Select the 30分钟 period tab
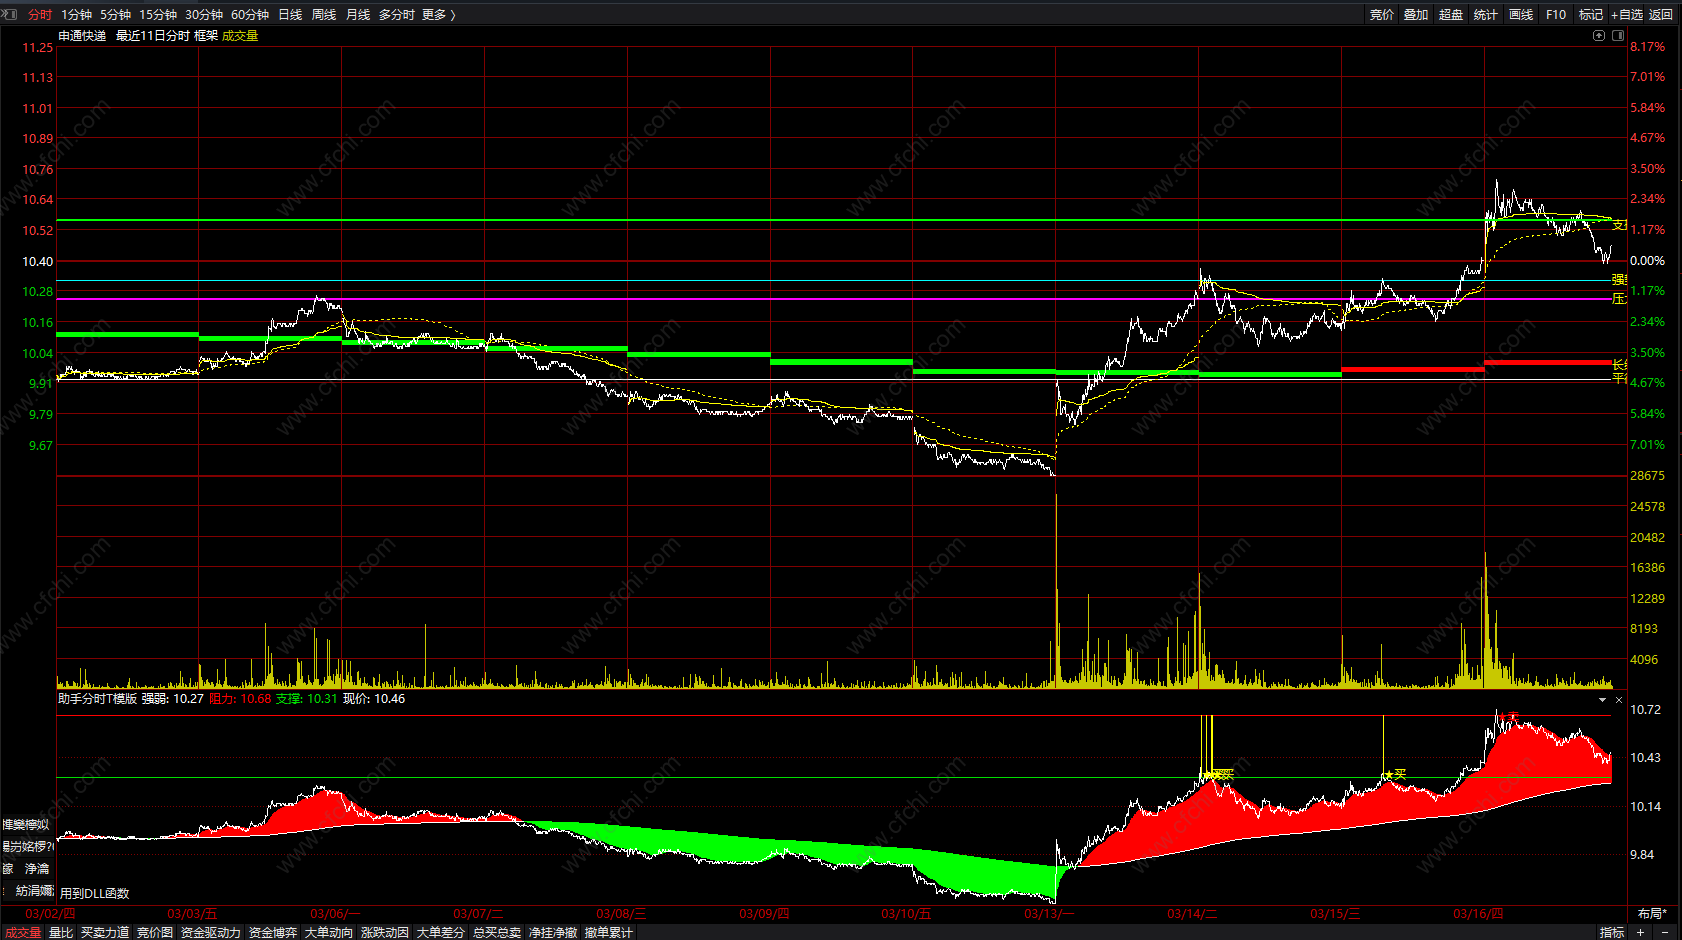Viewport: 1682px width, 940px height. coord(204,15)
